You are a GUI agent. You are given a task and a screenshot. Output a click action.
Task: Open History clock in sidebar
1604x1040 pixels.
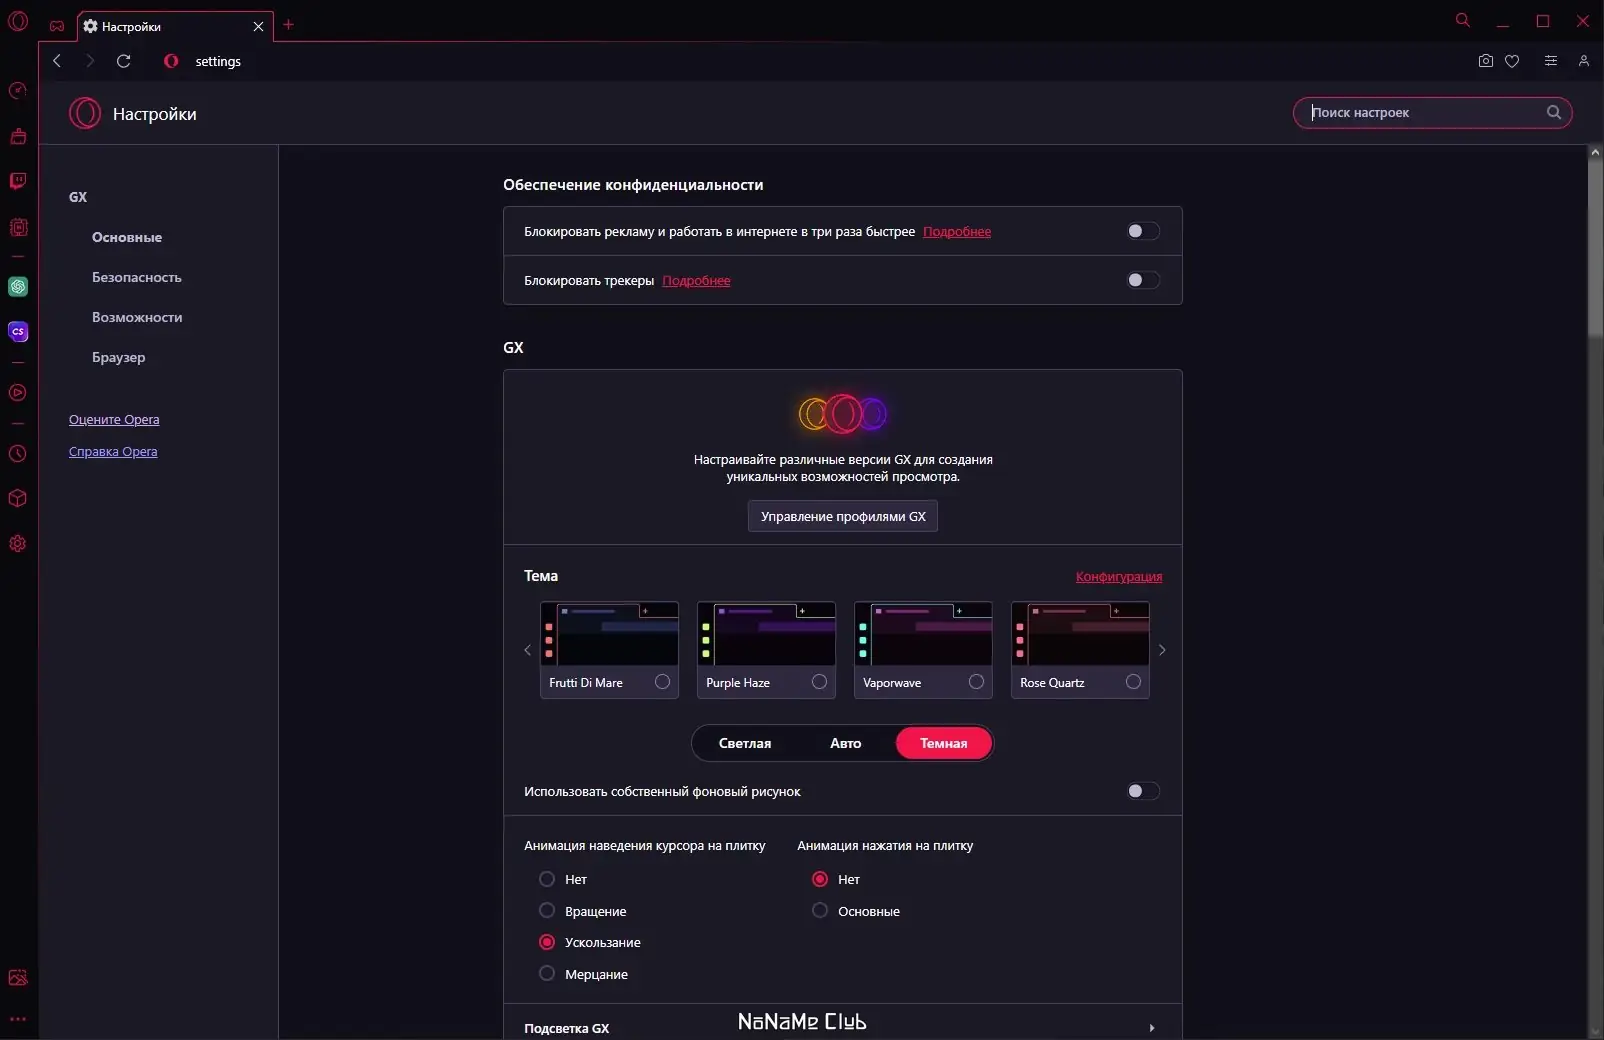pos(18,453)
